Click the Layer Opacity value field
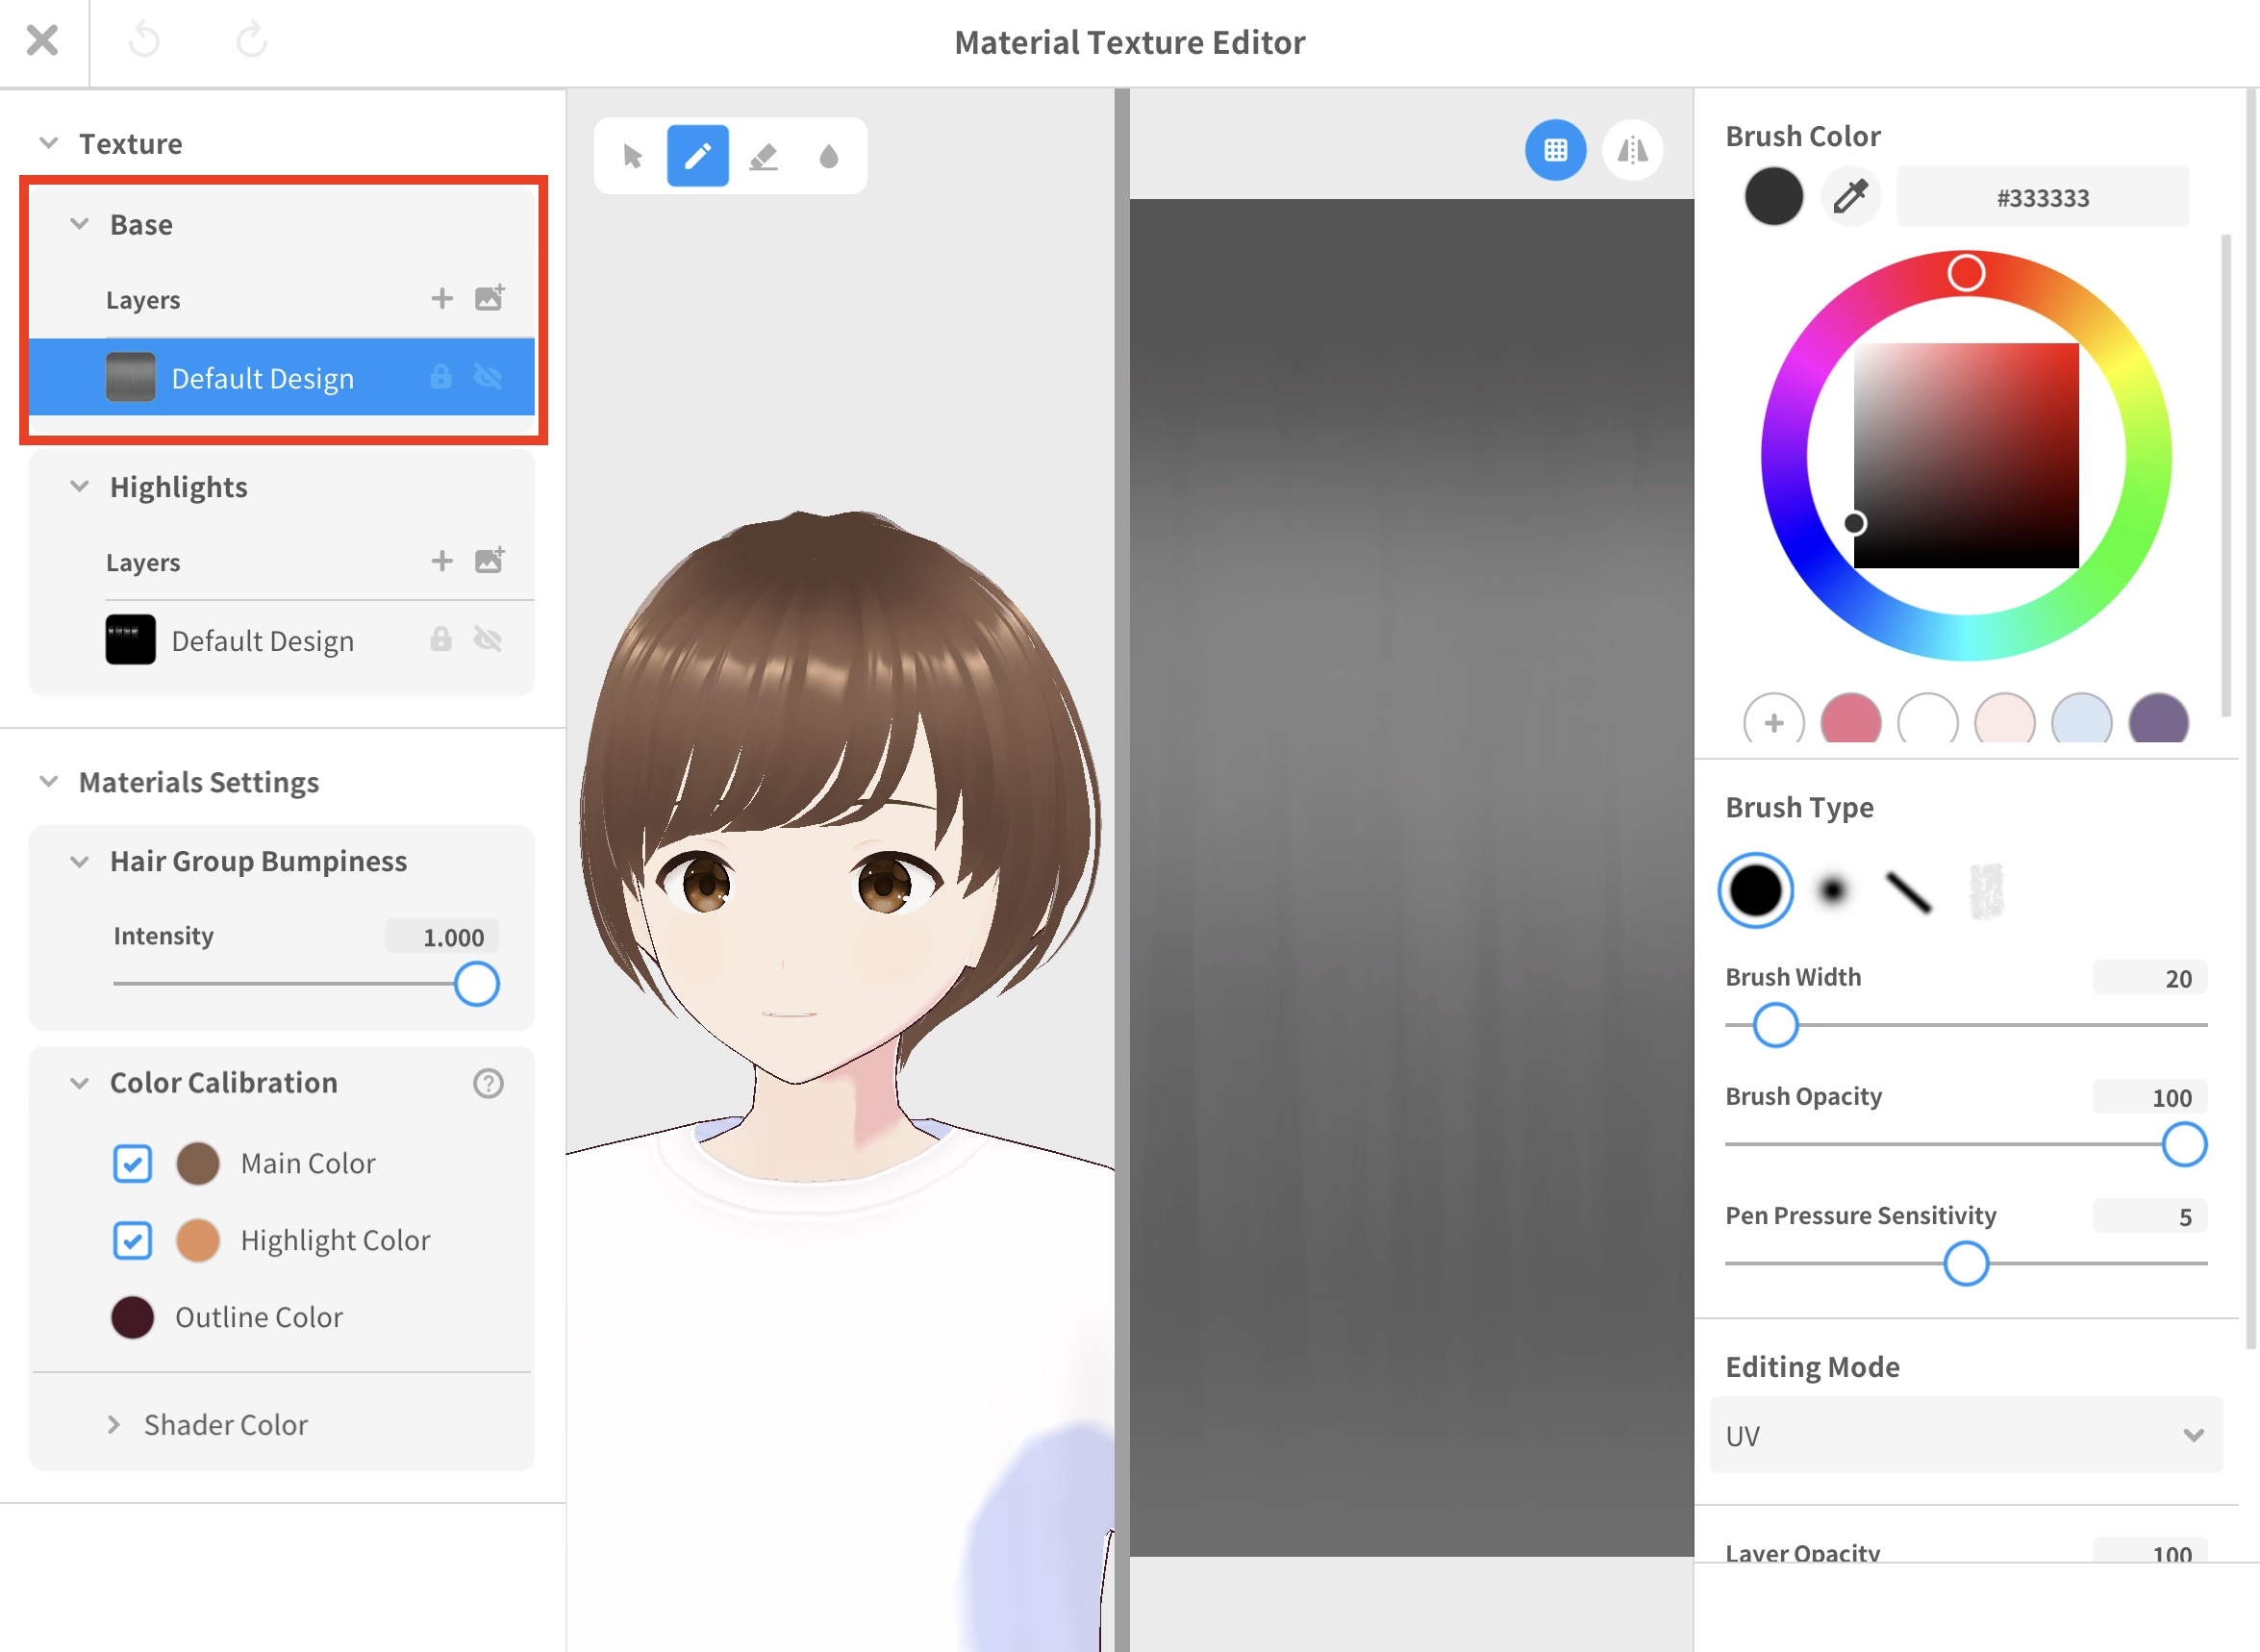Screen dimensions: 2260x1652 tap(2150, 1551)
